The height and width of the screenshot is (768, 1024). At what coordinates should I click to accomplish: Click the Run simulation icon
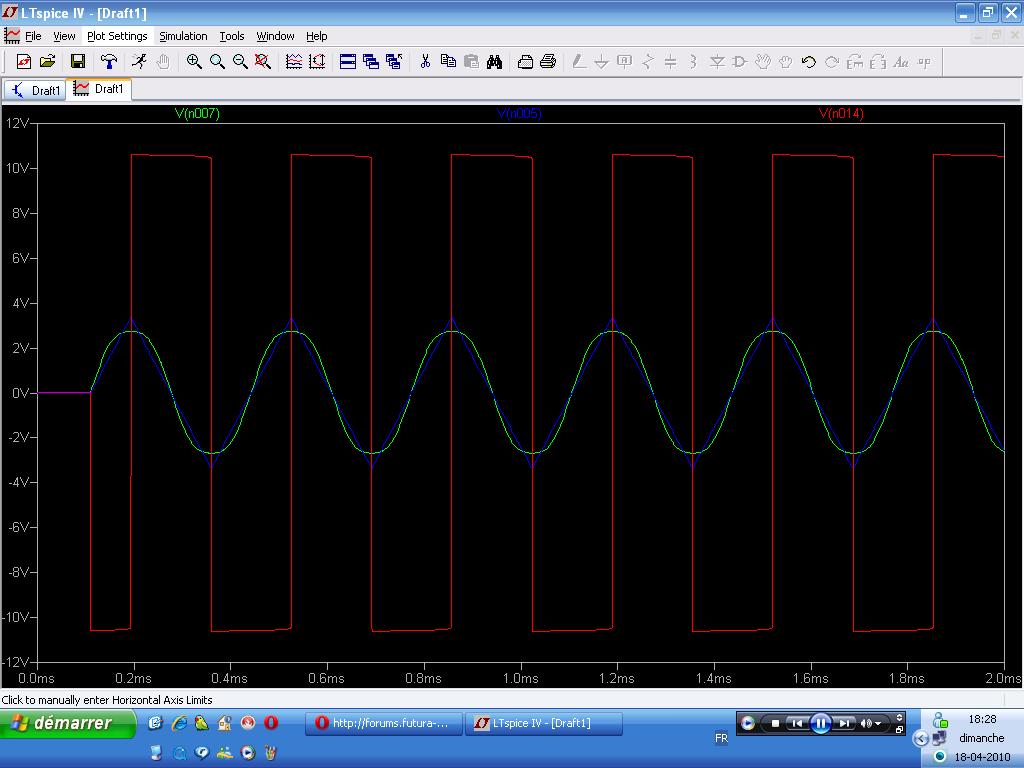(139, 62)
